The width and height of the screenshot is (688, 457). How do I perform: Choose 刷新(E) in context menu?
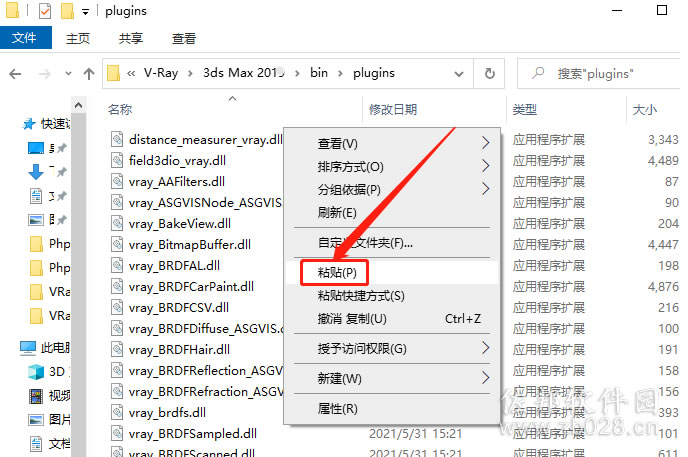(392, 213)
